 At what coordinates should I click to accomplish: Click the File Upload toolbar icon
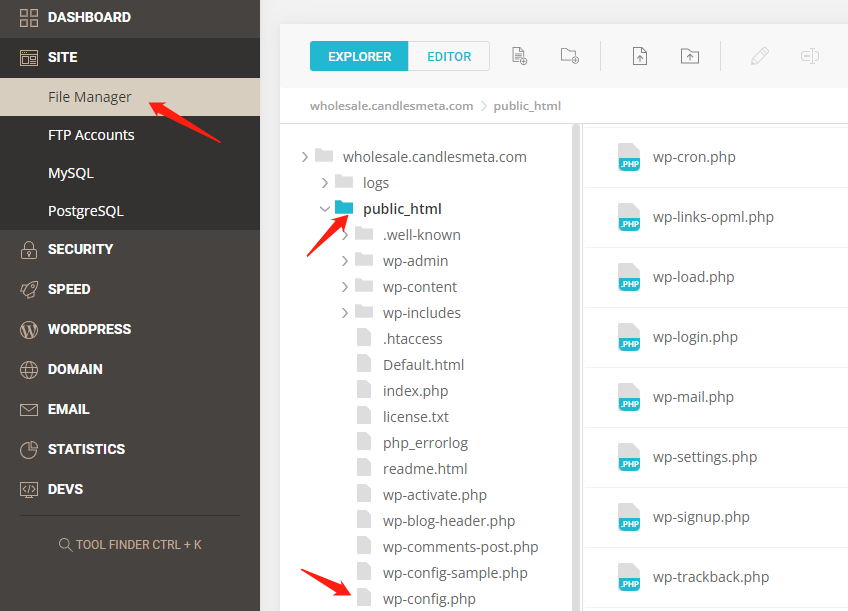tap(640, 56)
